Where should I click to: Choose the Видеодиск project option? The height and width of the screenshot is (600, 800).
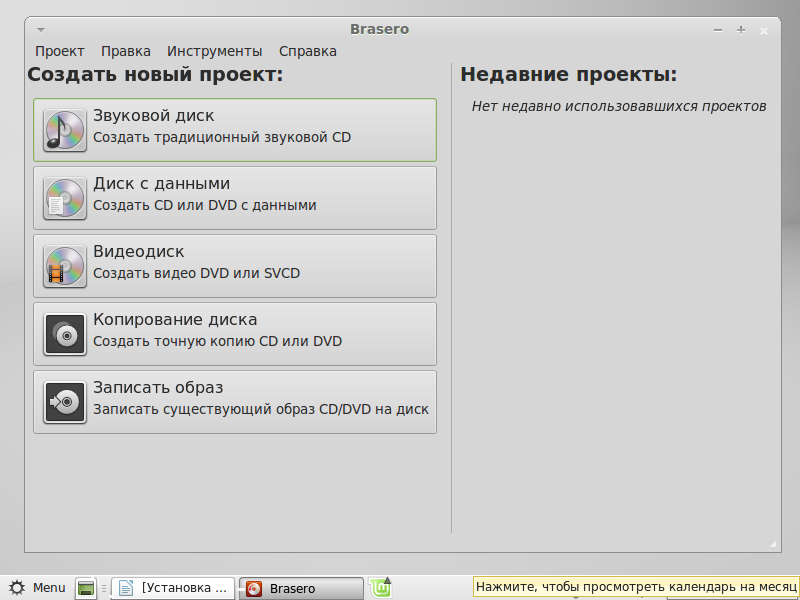point(235,266)
